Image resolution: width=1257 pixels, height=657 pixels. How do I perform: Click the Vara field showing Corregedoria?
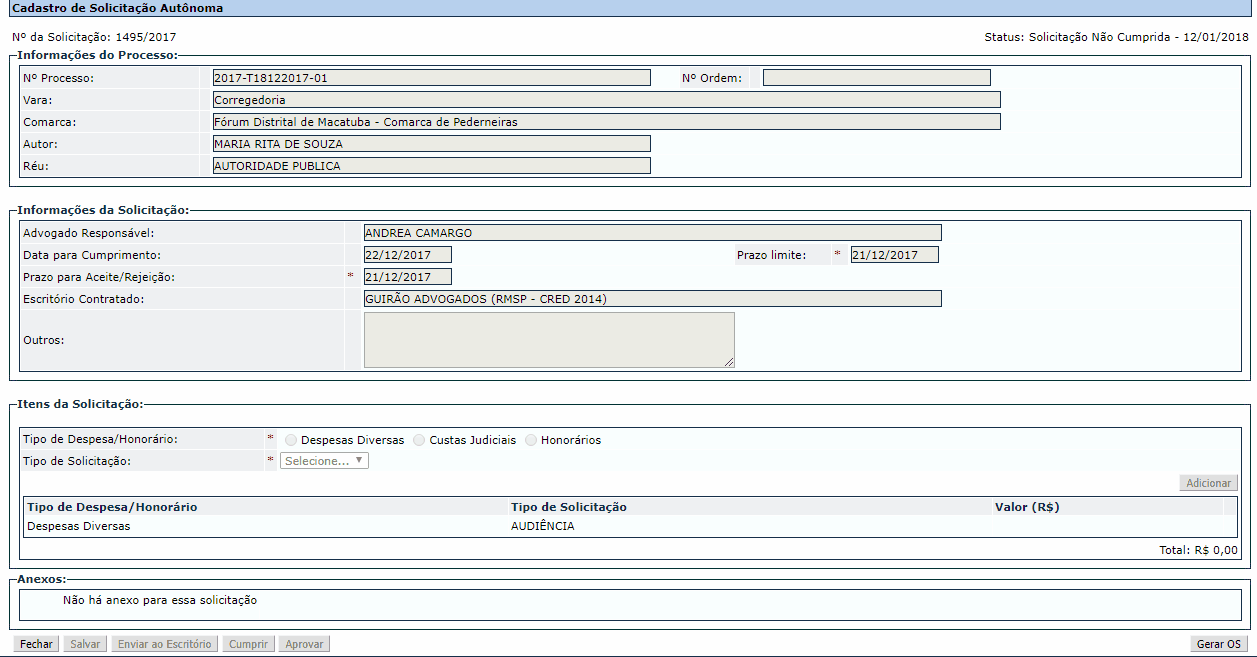click(x=606, y=100)
